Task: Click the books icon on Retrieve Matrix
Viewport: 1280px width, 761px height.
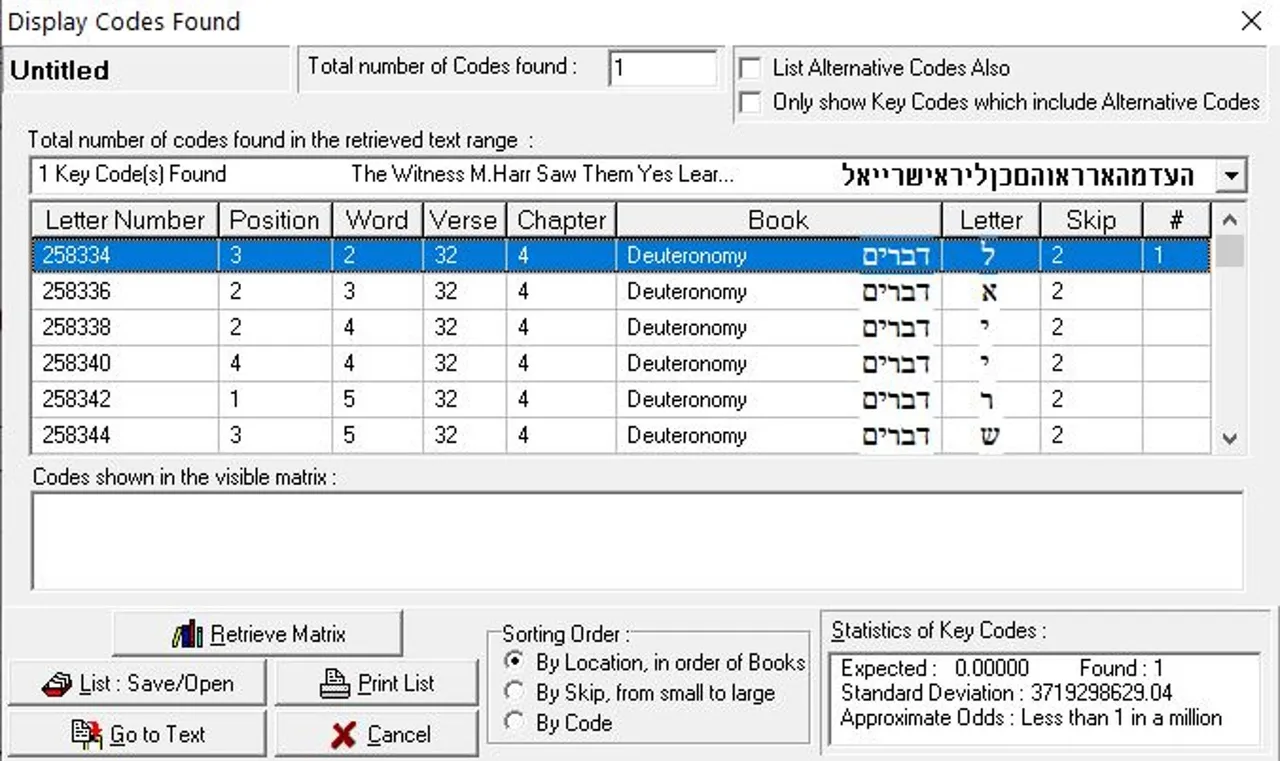Action: tap(187, 634)
